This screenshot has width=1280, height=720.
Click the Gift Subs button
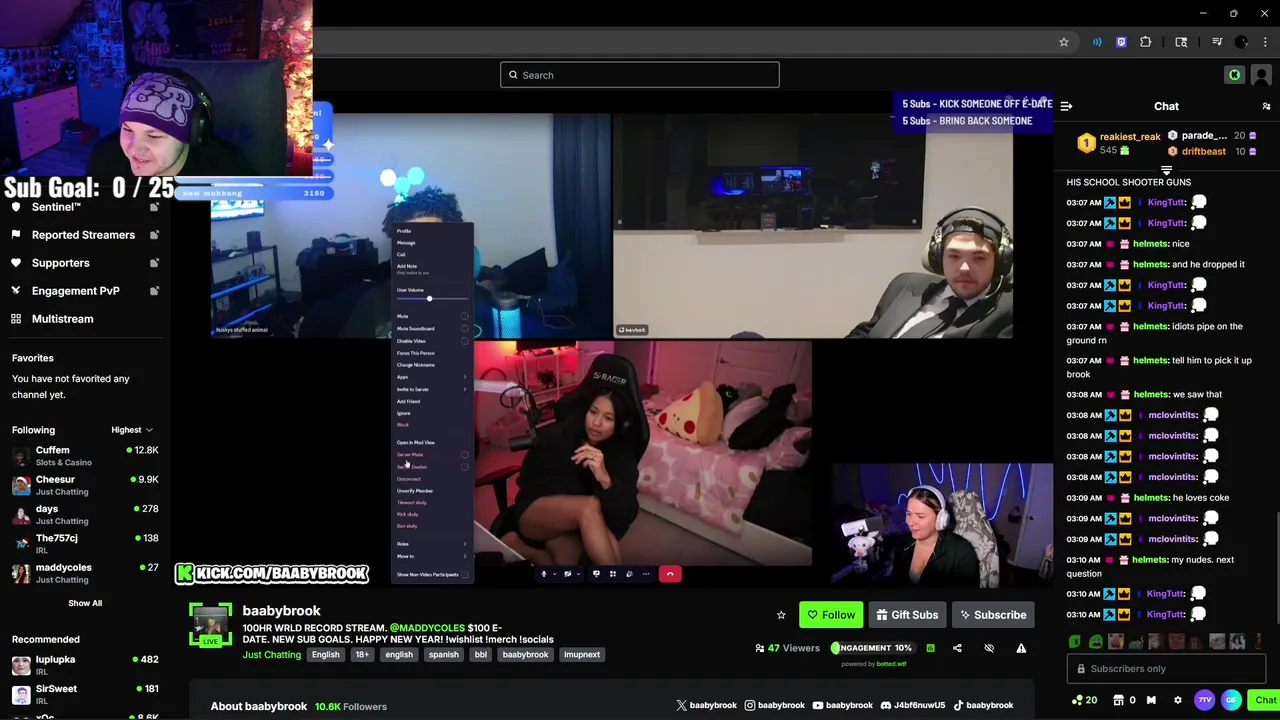[x=907, y=615]
